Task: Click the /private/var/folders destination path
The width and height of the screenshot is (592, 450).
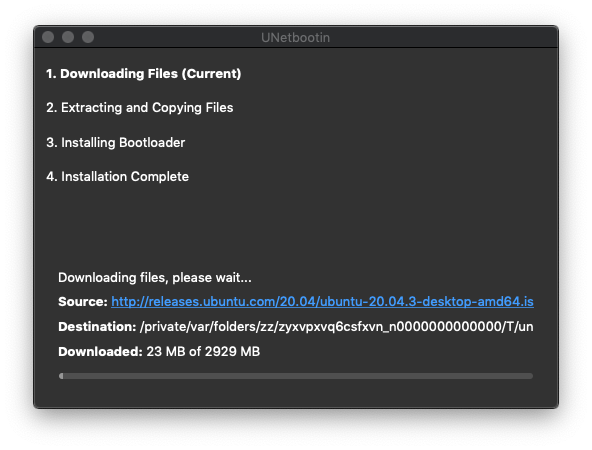Action: click(336, 327)
